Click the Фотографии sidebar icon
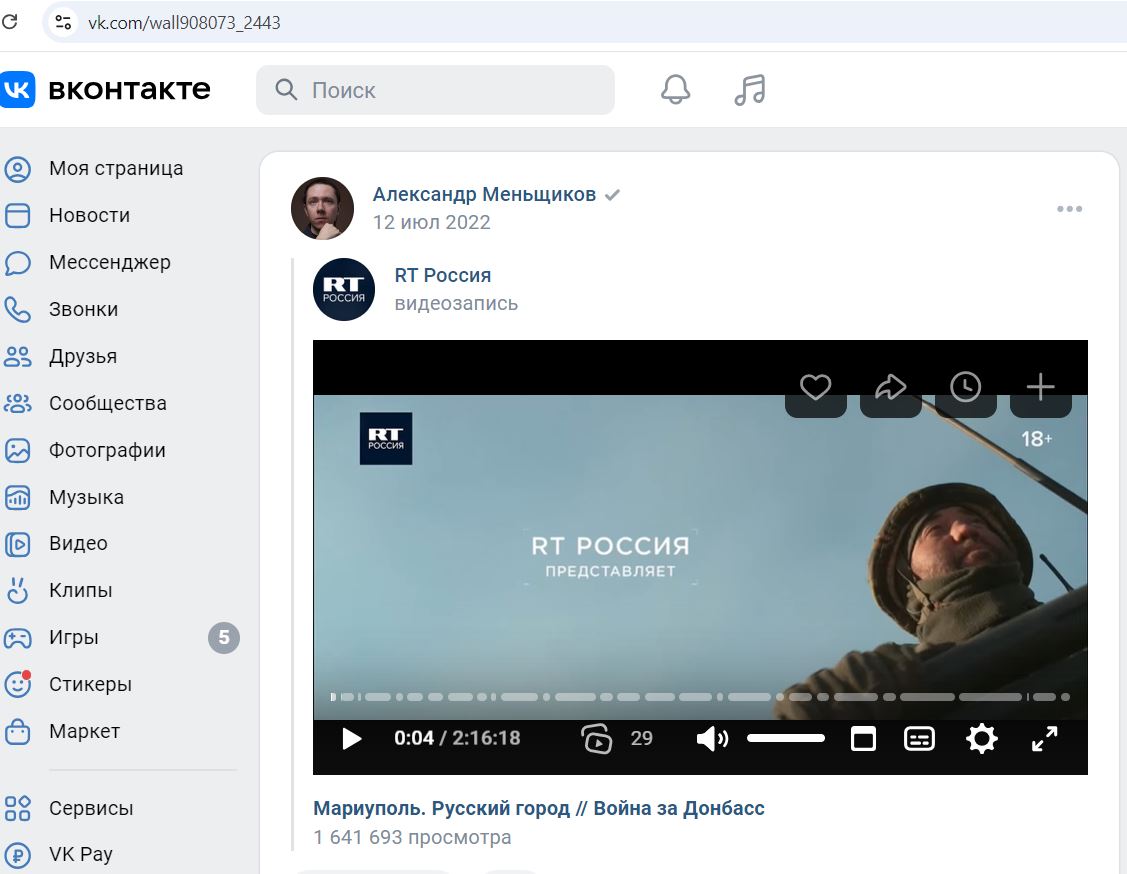This screenshot has height=874, width=1127. tap(17, 450)
